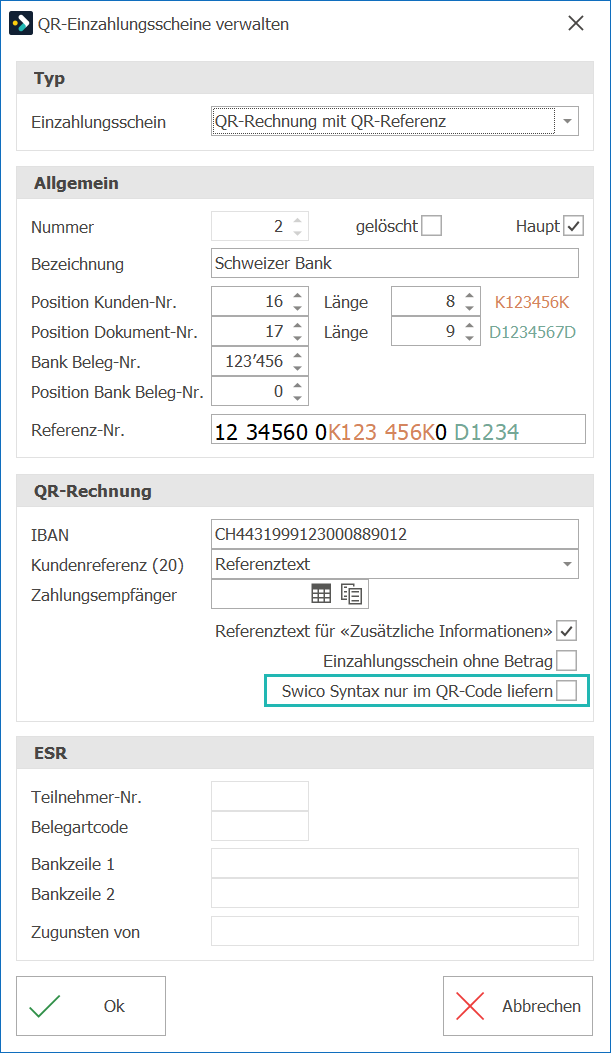
Task: Click the Position Dokument-Nr. value 17
Action: (274, 331)
